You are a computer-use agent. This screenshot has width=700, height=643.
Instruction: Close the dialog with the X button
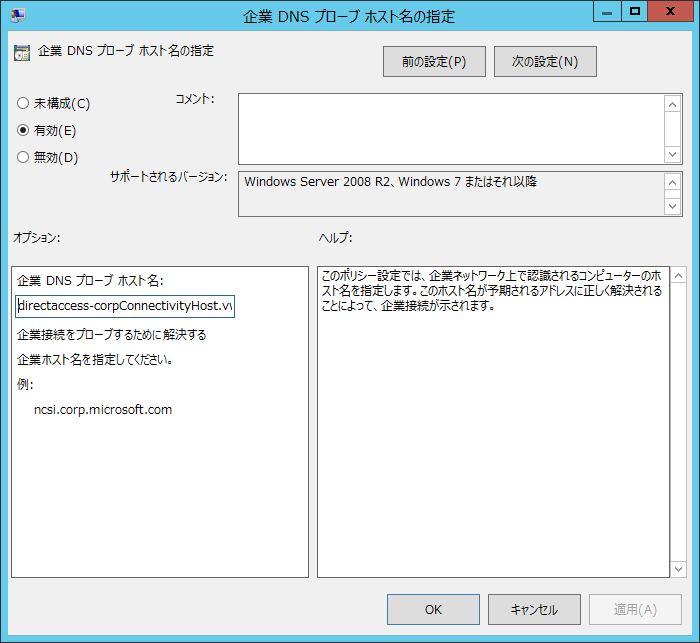(x=670, y=12)
